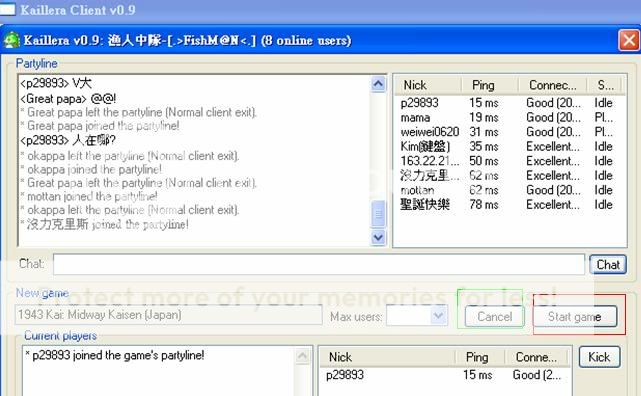
Task: Sort current players by Nick column
Action: [388, 357]
